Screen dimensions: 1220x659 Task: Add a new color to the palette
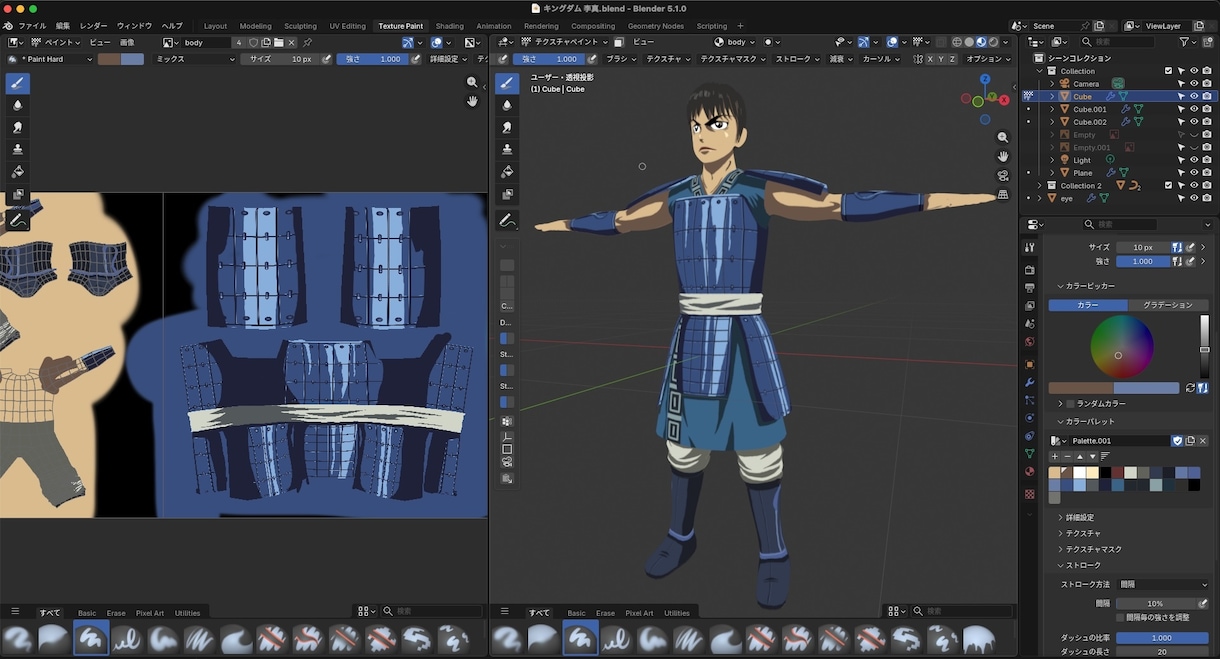pyautogui.click(x=1054, y=456)
